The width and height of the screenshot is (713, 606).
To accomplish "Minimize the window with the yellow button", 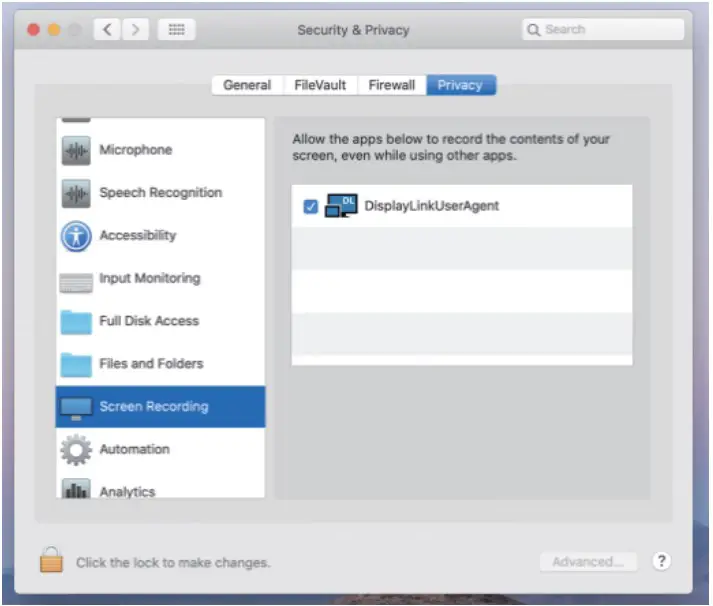I will point(54,30).
